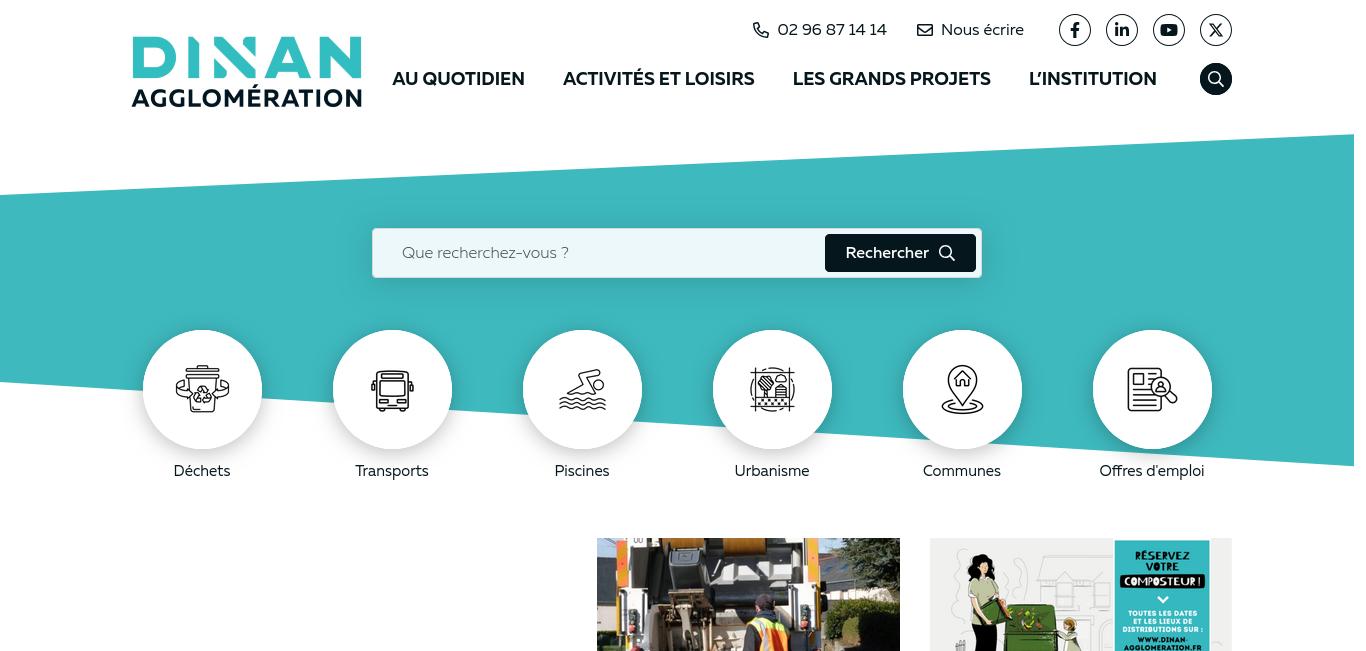Click the Urbanisme blueprint icon
1366x651 pixels.
(772, 389)
